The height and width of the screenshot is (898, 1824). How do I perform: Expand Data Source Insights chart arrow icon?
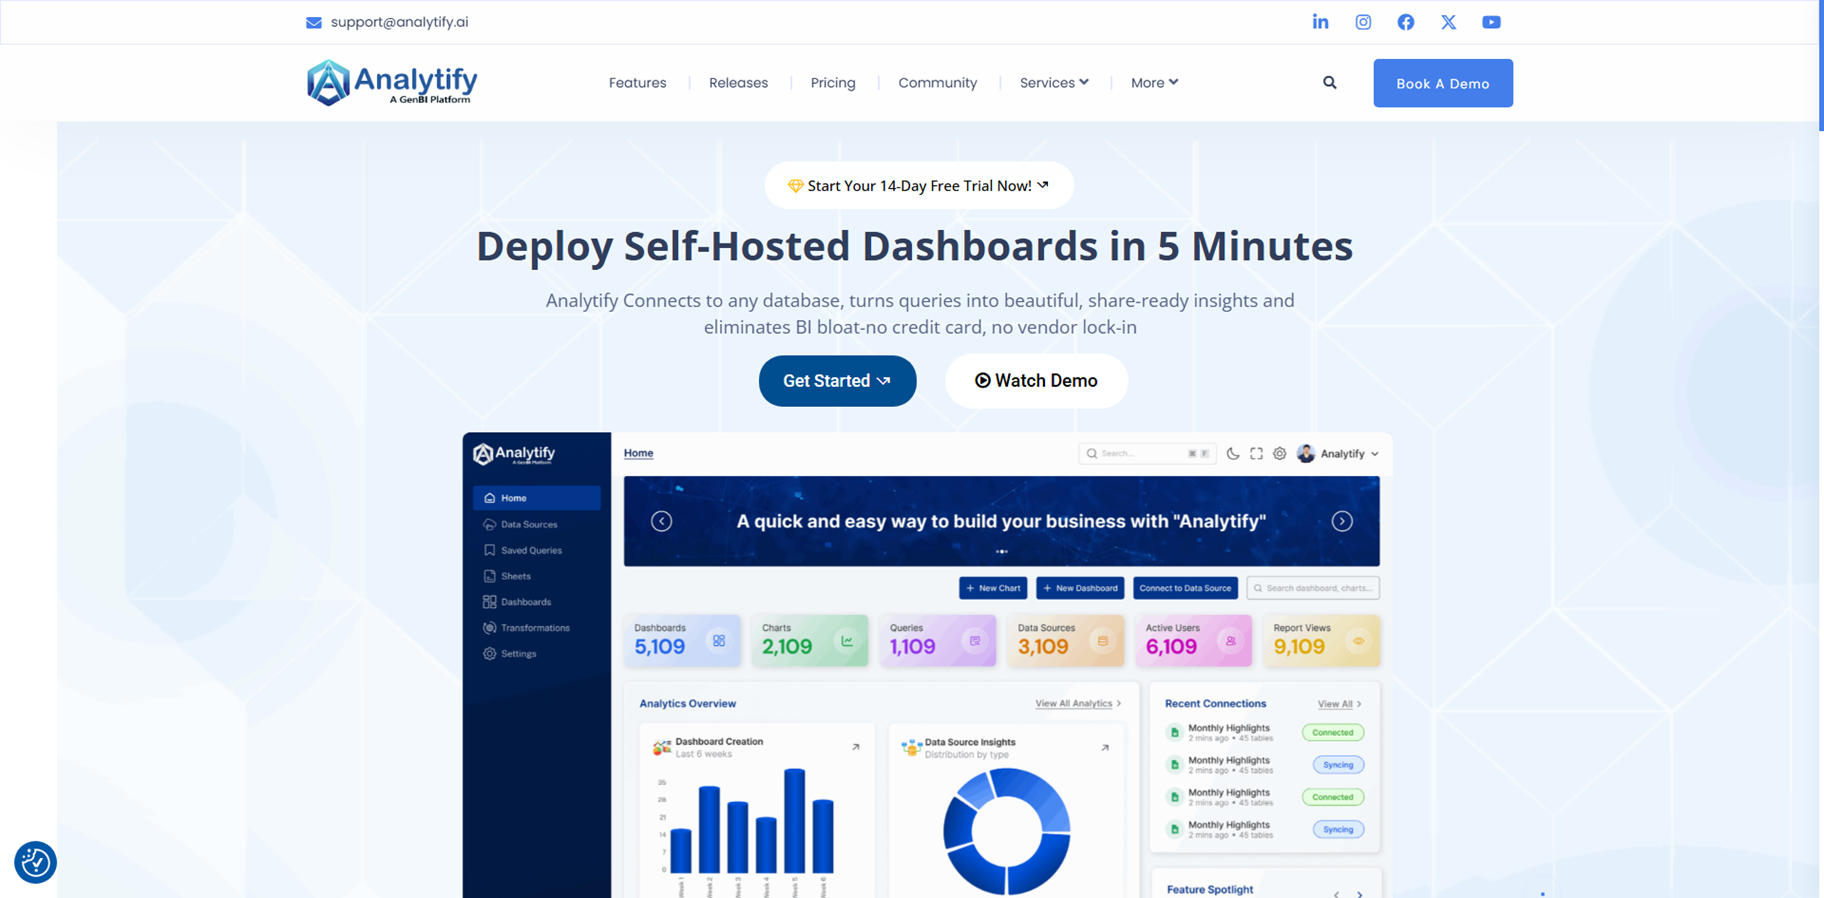click(x=1105, y=747)
